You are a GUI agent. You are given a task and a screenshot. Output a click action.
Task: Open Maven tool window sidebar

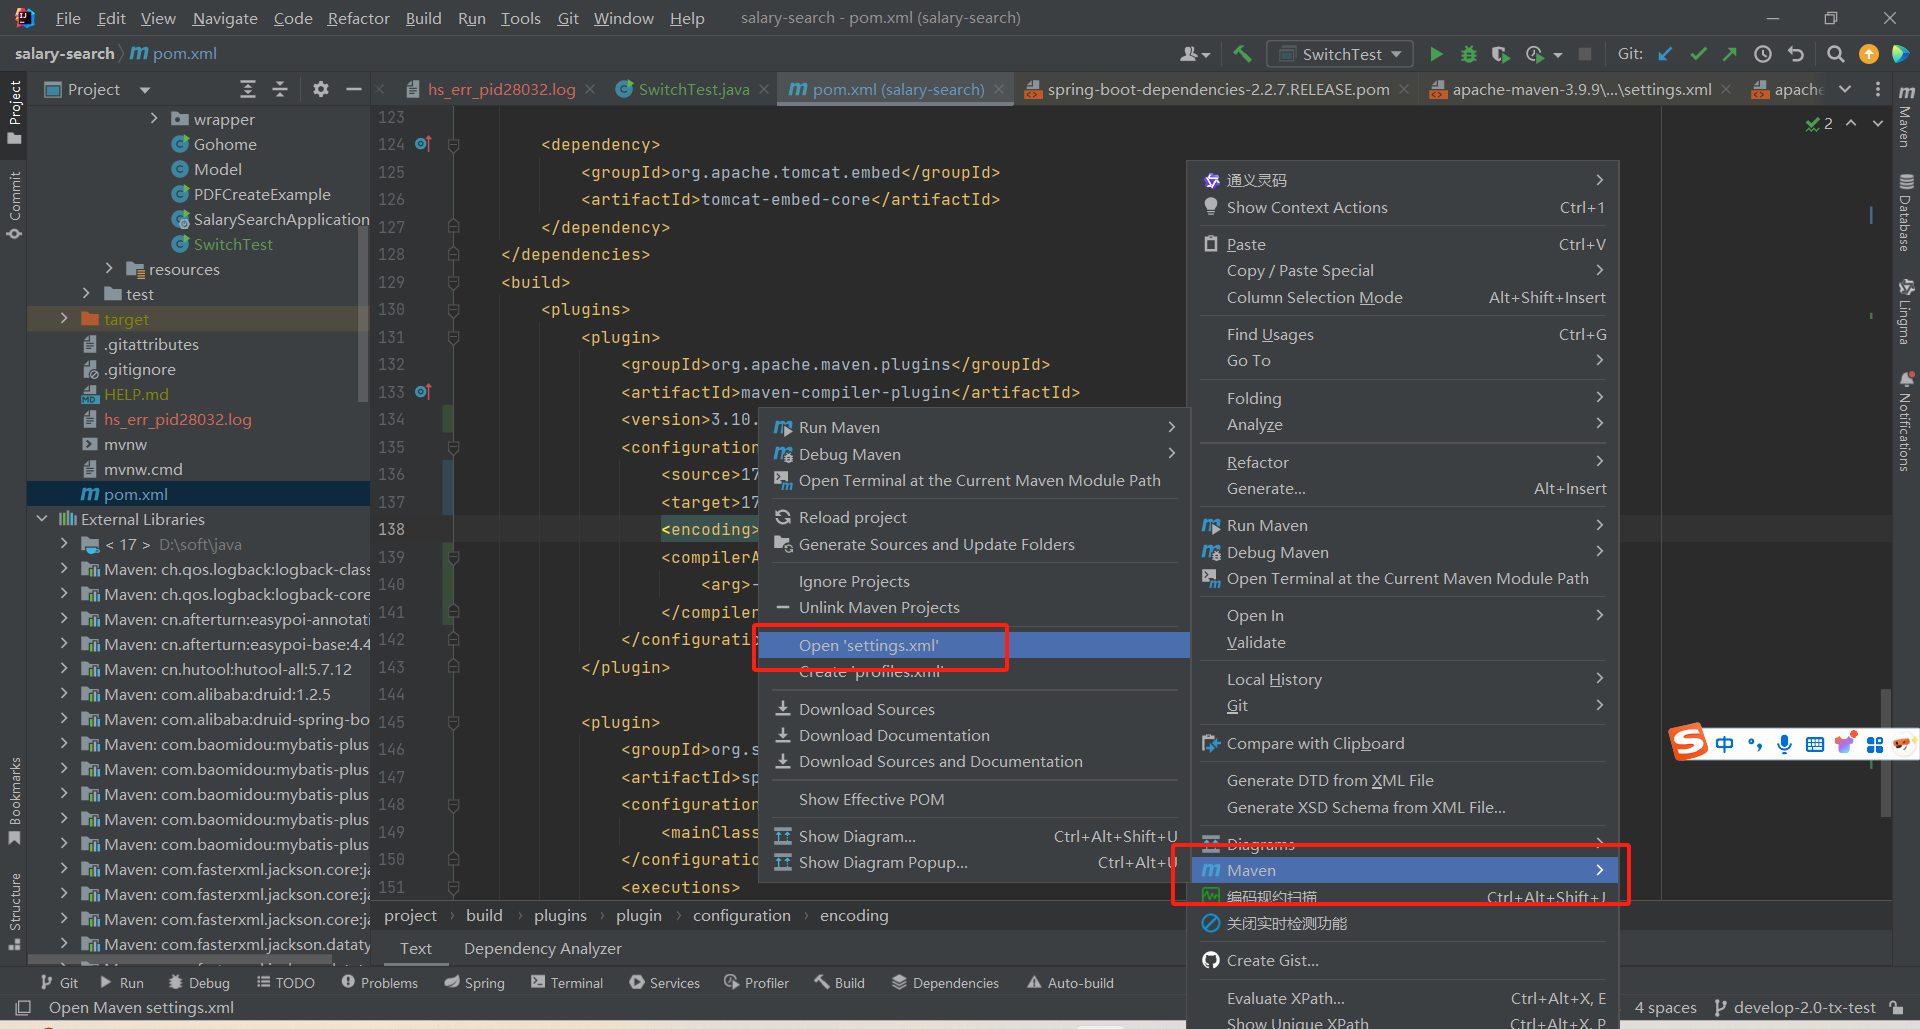point(1906,116)
